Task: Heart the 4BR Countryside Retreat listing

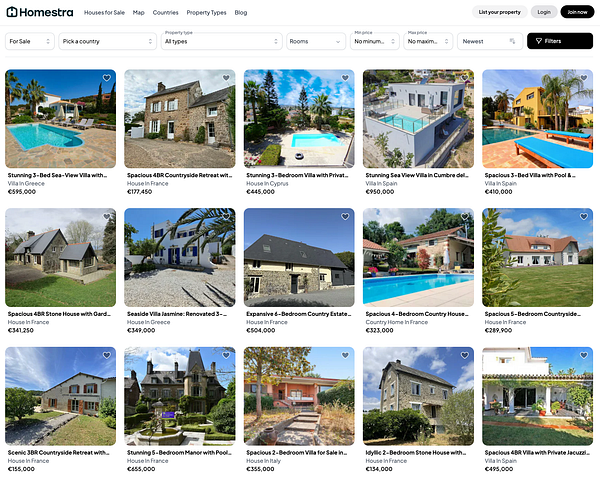Action: click(x=226, y=78)
